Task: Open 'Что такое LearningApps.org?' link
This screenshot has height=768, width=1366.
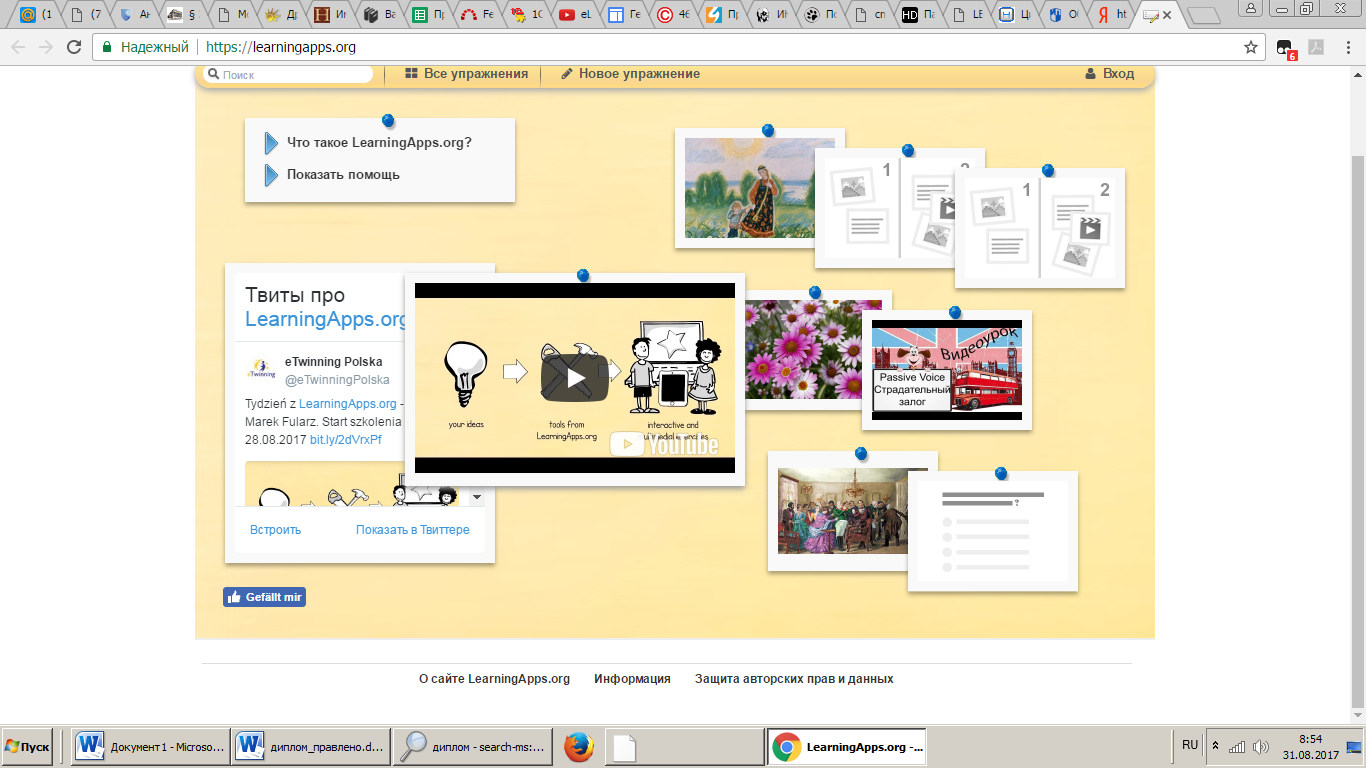Action: pos(379,143)
